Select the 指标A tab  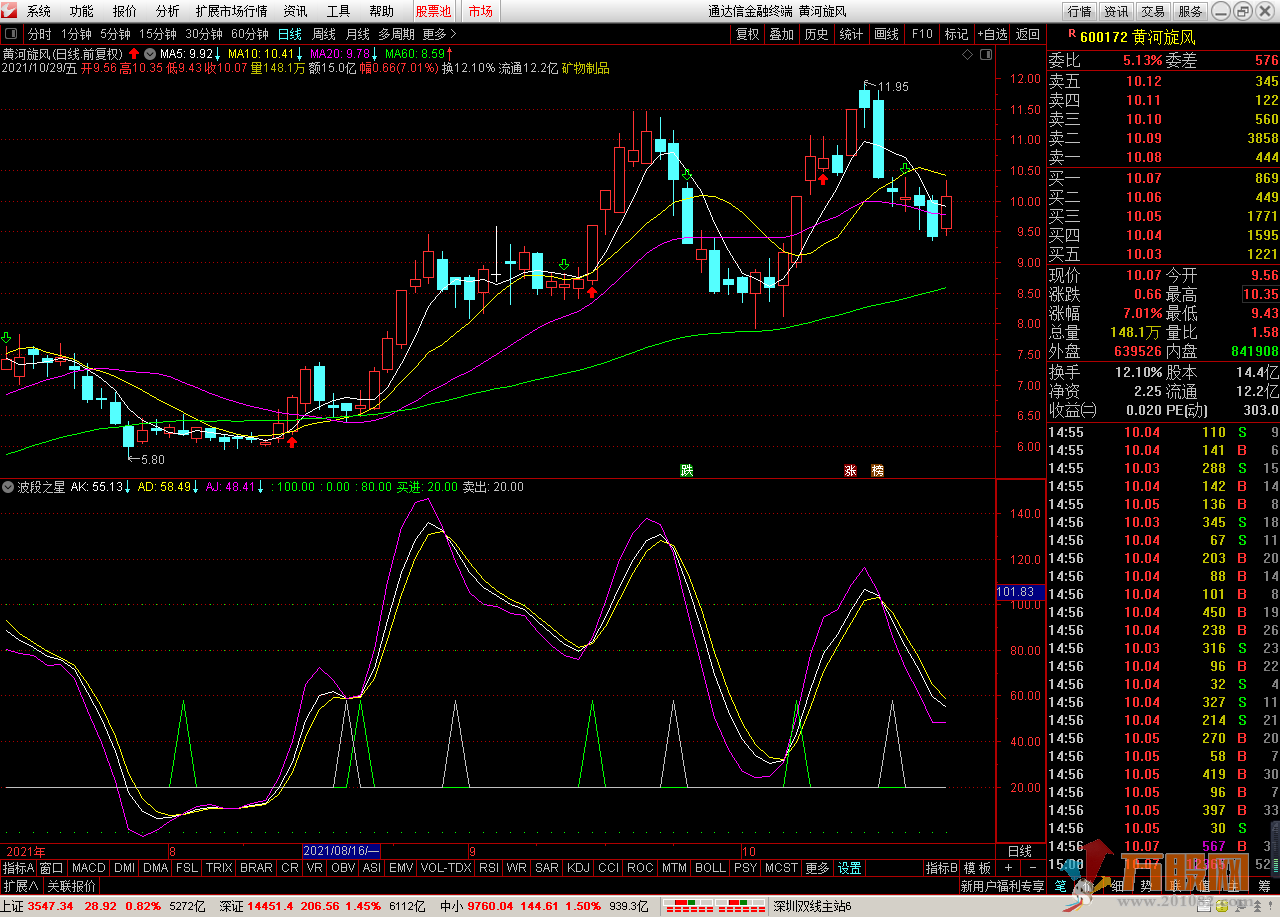pyautogui.click(x=18, y=868)
